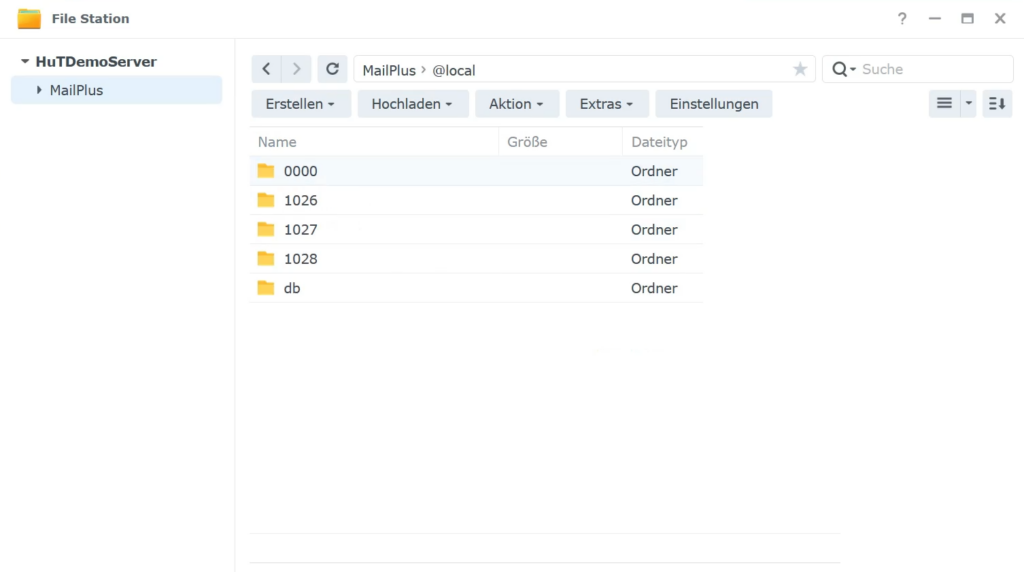The image size is (1024, 572).
Task: Open the view mode dropdown arrow
Action: tap(968, 103)
